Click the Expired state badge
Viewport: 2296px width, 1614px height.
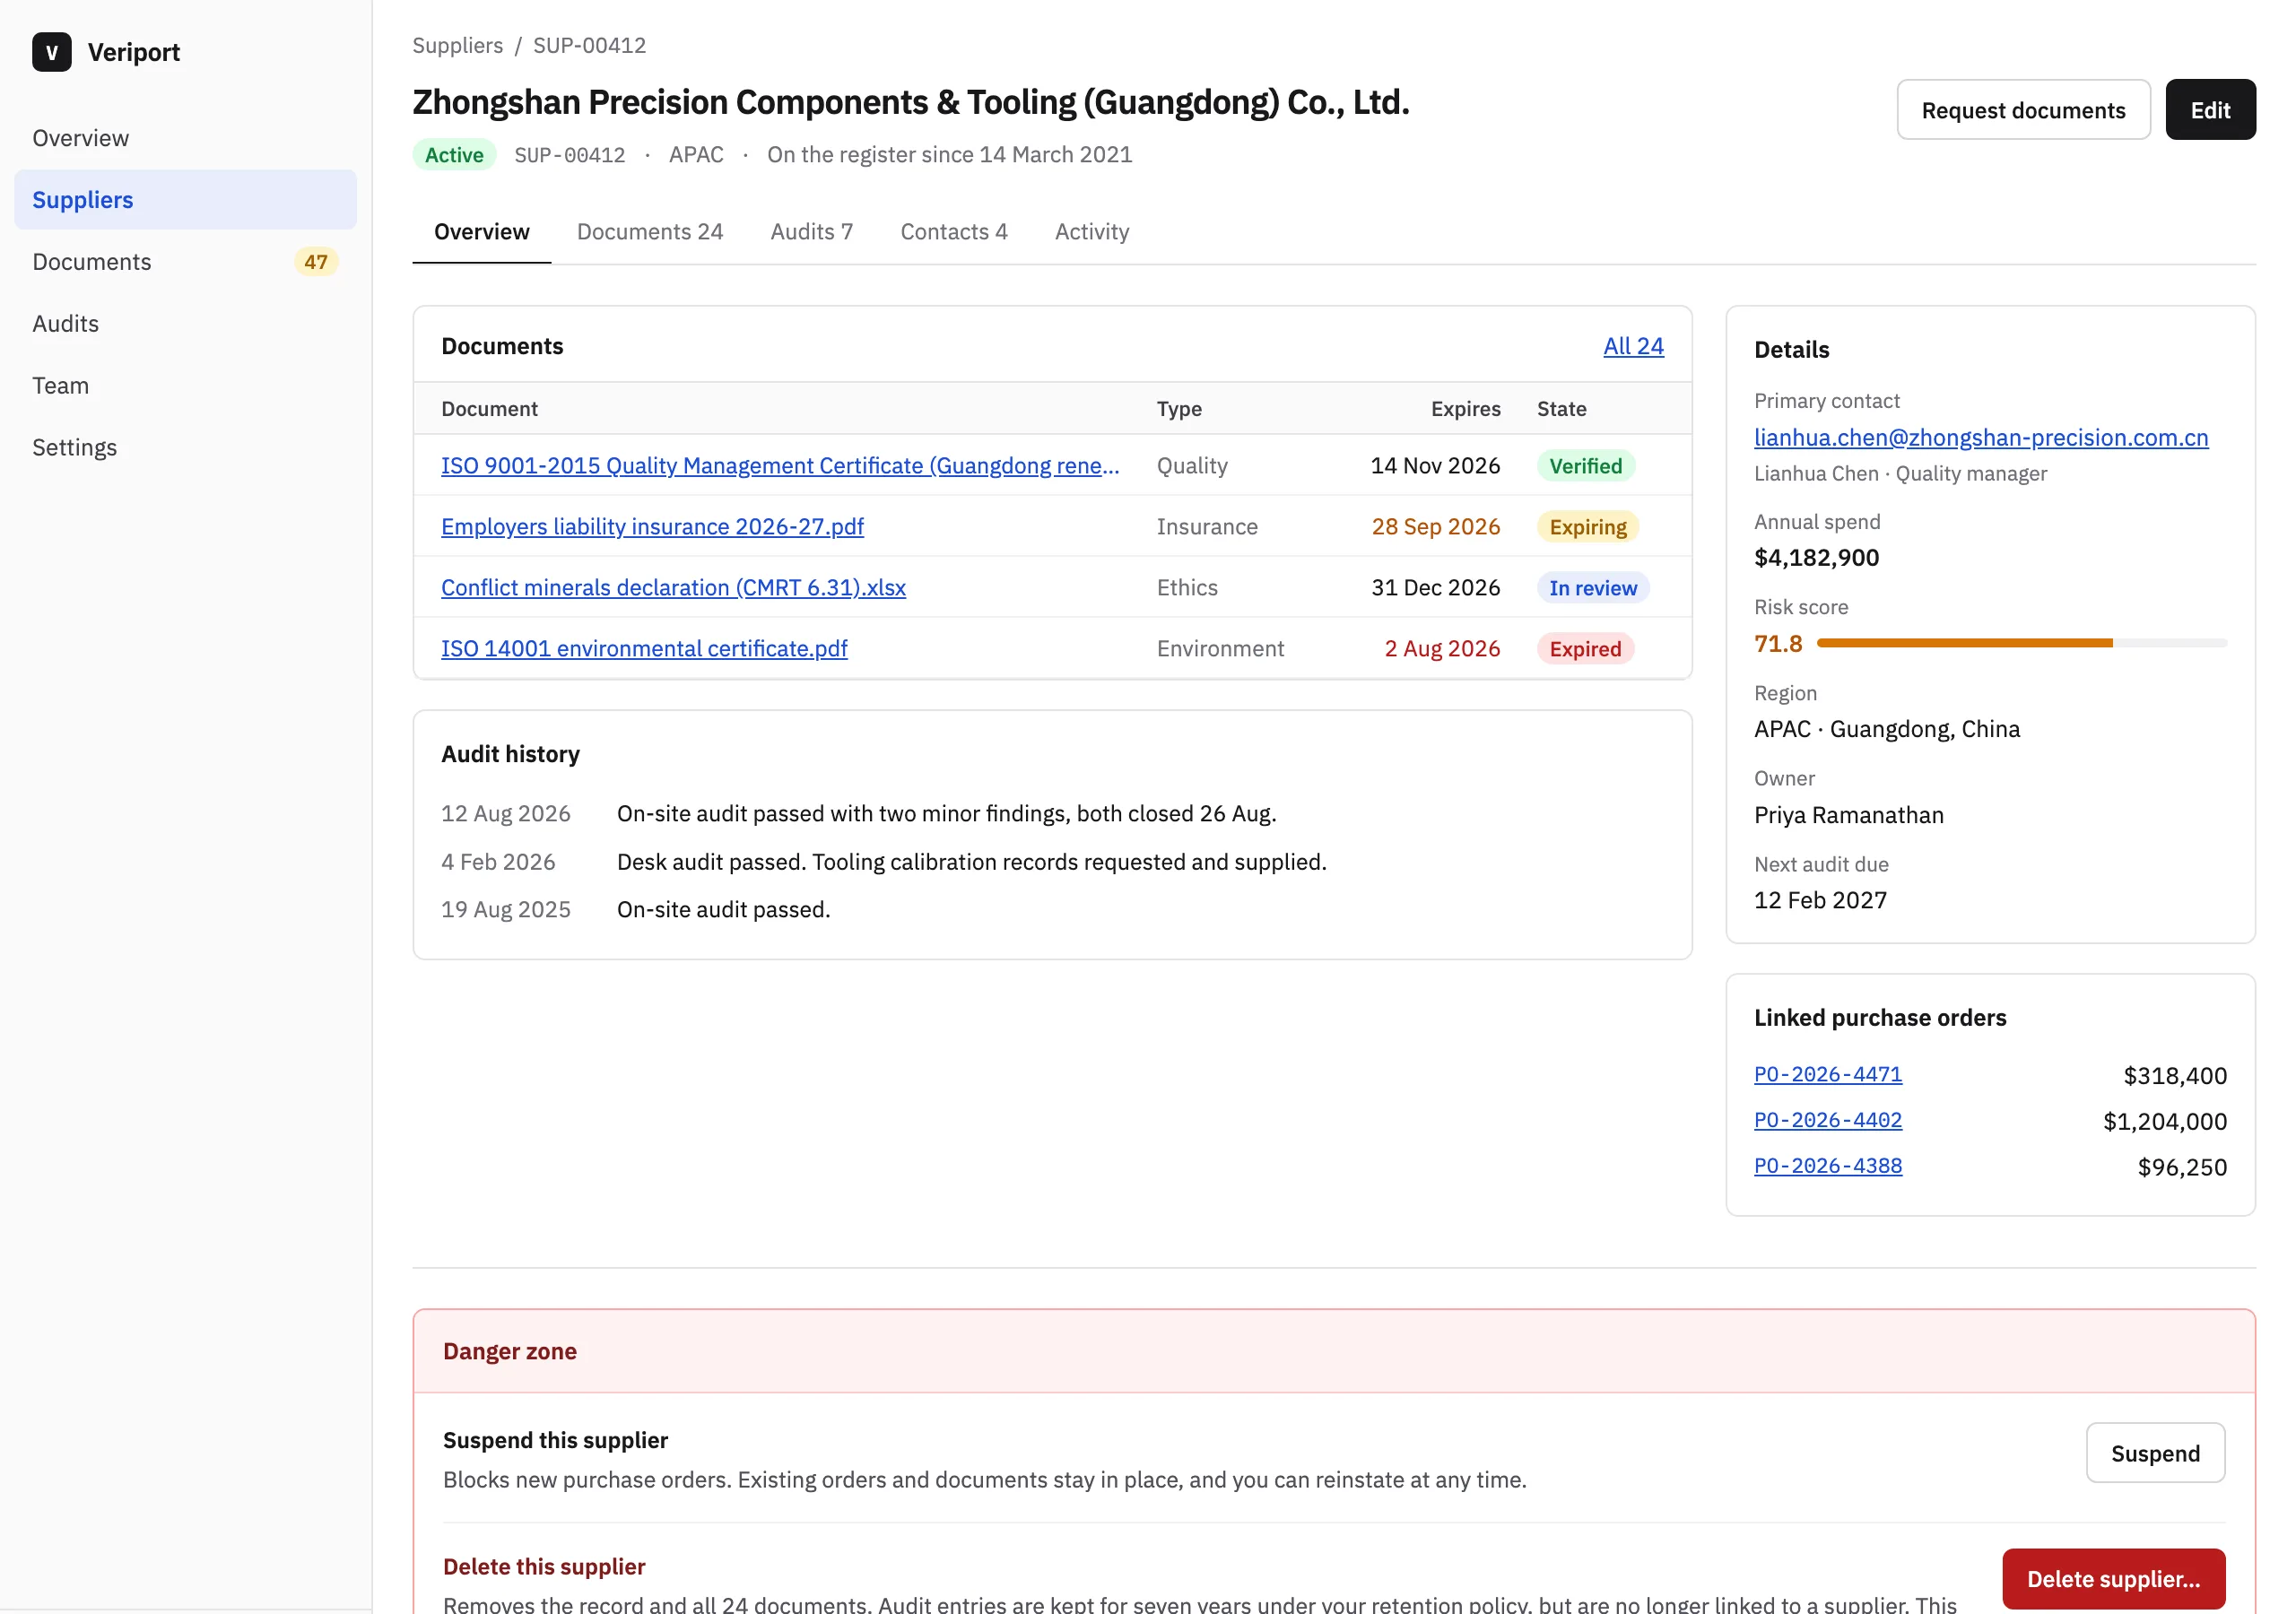click(1585, 649)
